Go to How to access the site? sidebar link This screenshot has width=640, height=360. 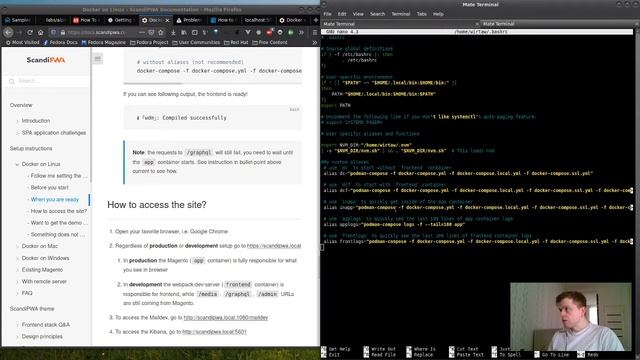pos(59,211)
